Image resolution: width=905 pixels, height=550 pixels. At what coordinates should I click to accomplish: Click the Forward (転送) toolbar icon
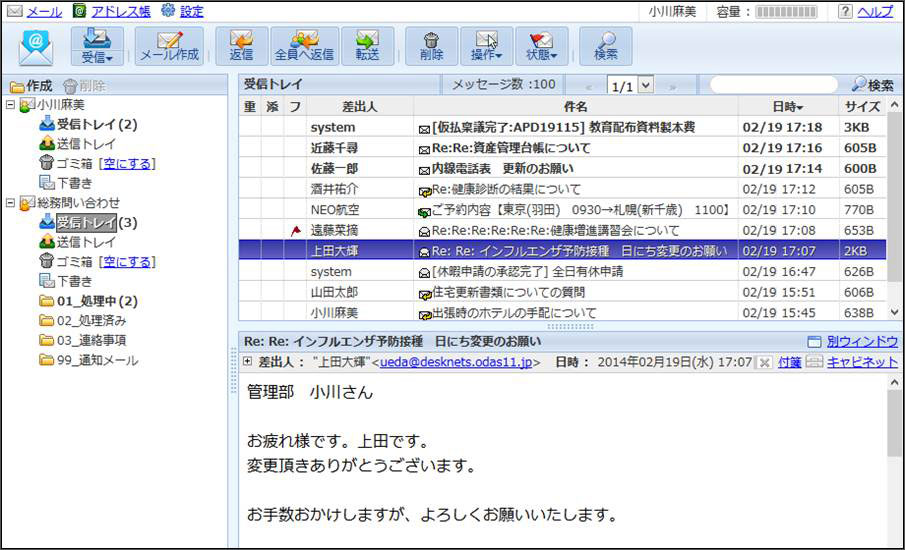tap(367, 46)
